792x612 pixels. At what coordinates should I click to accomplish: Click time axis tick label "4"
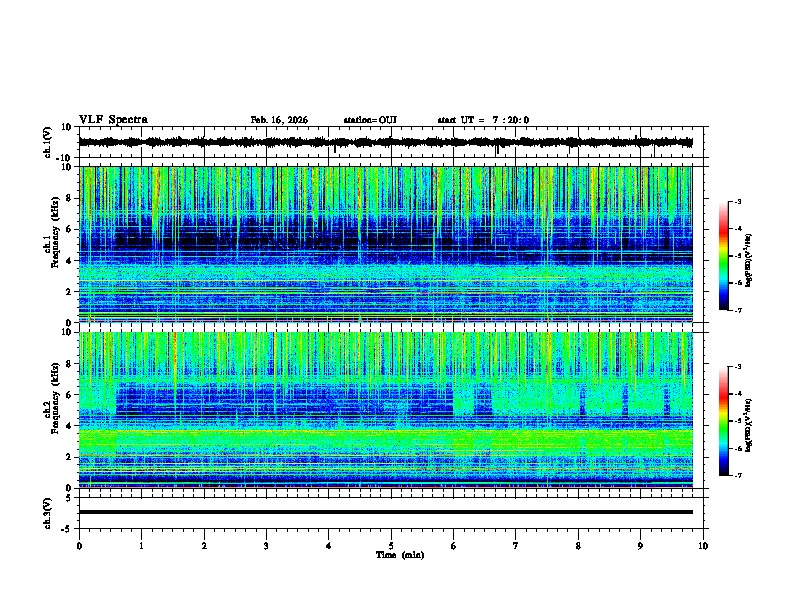click(x=329, y=546)
